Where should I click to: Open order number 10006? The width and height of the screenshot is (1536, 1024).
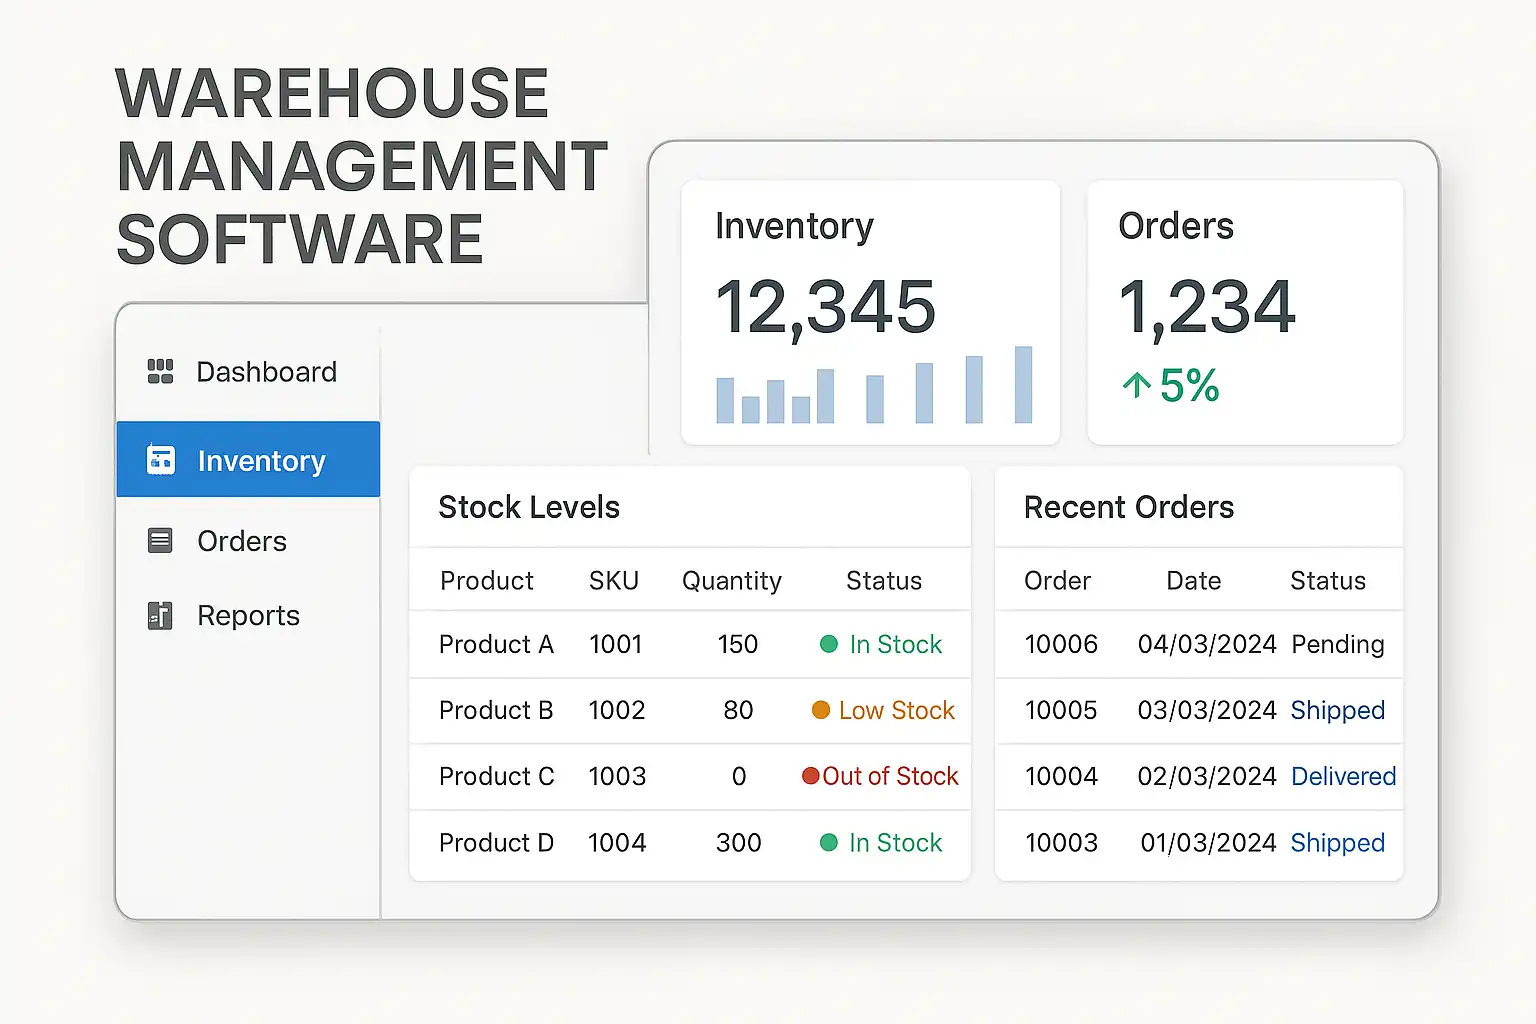click(1061, 644)
